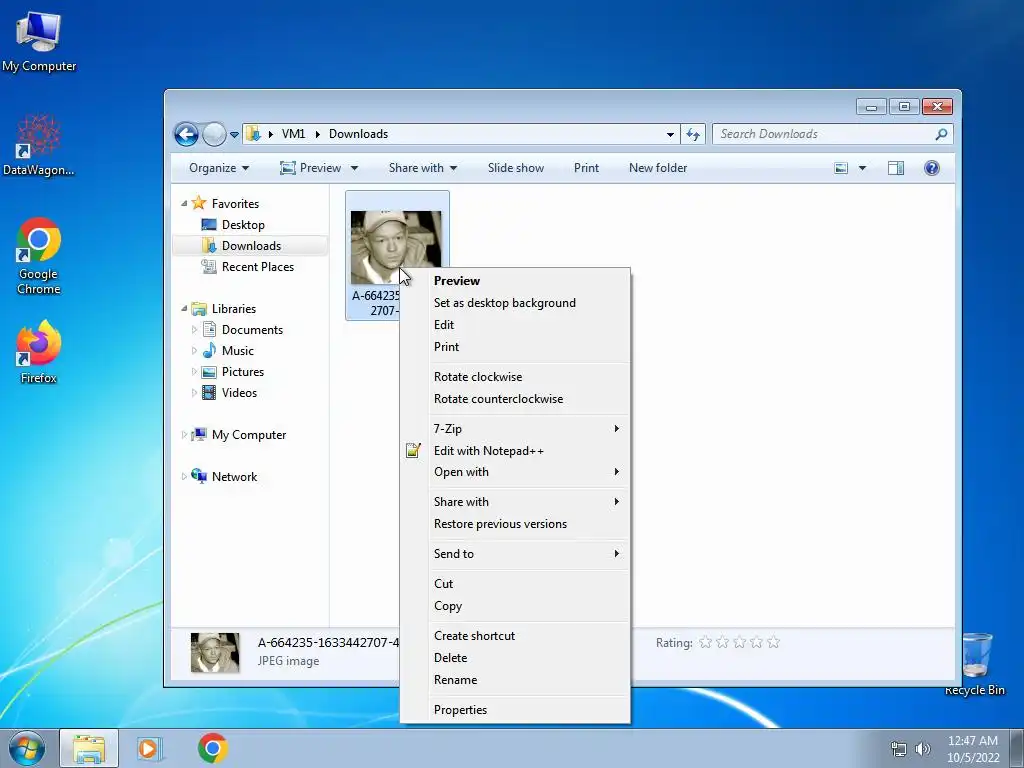The height and width of the screenshot is (768, 1024).
Task: Select the Desktop favorite icon in sidebar
Action: click(209, 225)
